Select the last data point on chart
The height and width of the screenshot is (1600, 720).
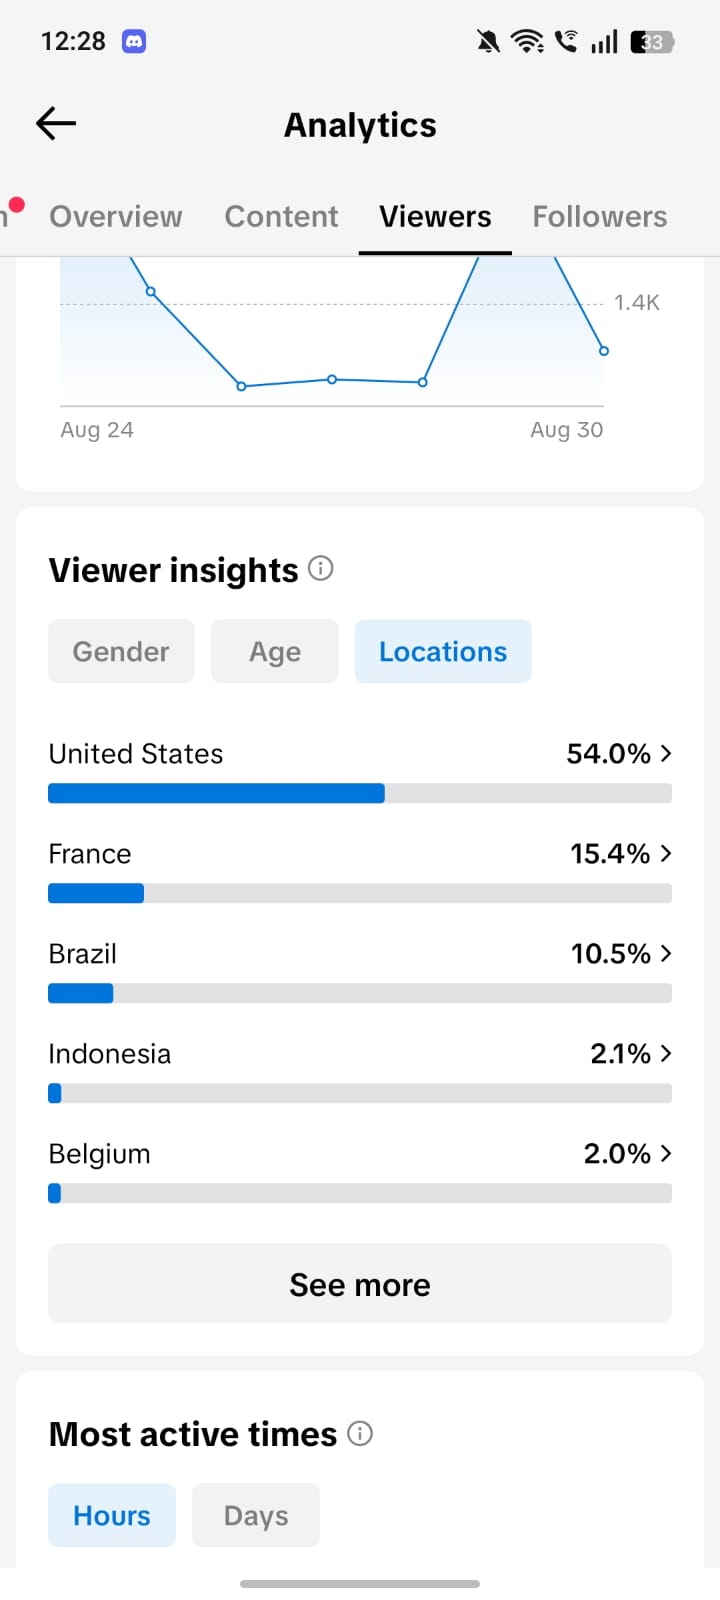[604, 351]
